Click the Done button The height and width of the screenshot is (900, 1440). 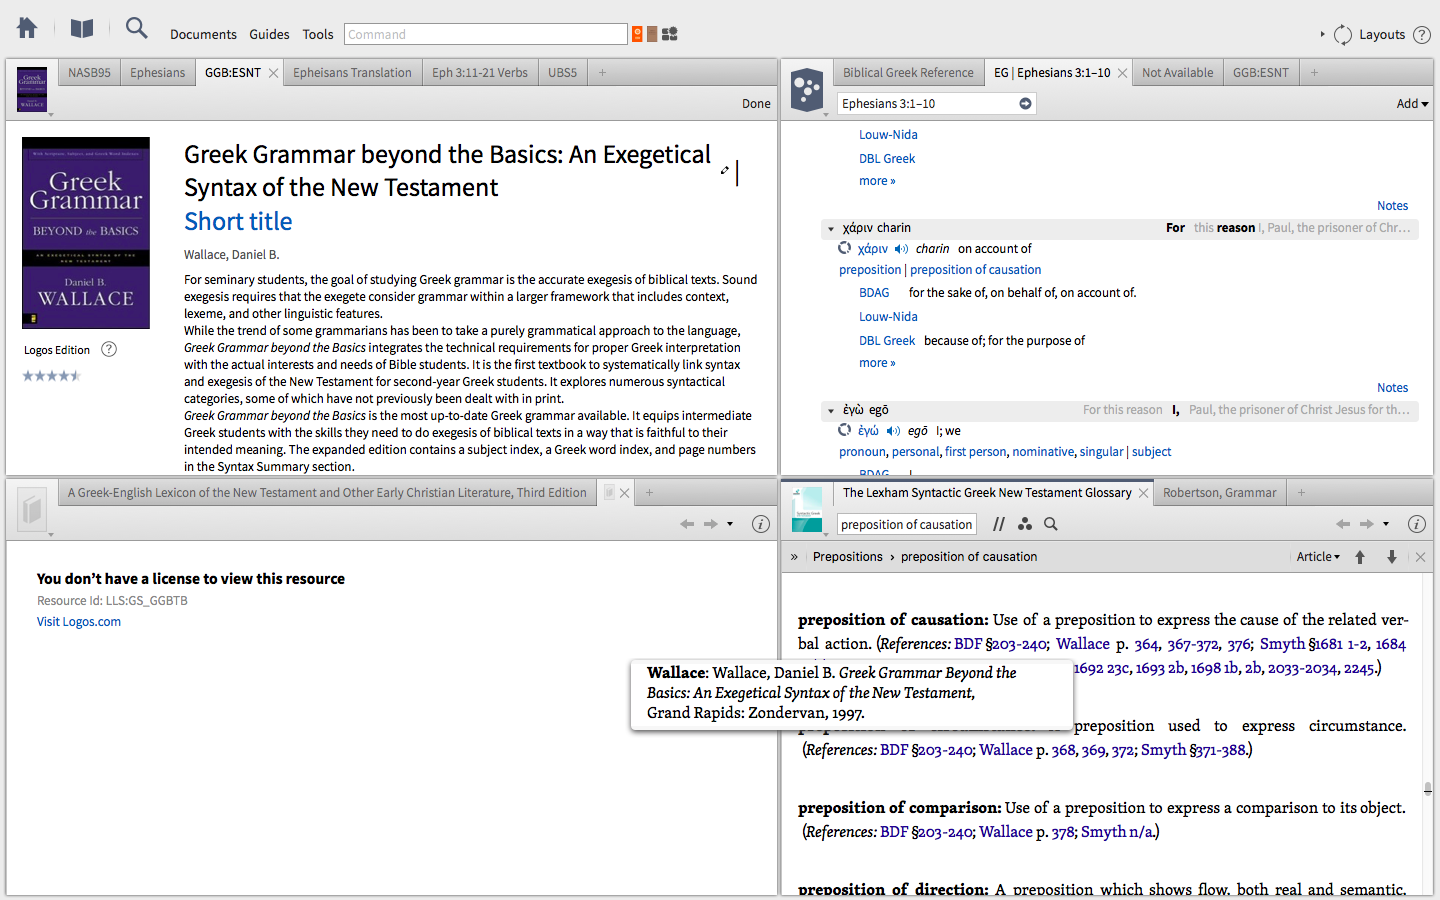click(x=756, y=104)
